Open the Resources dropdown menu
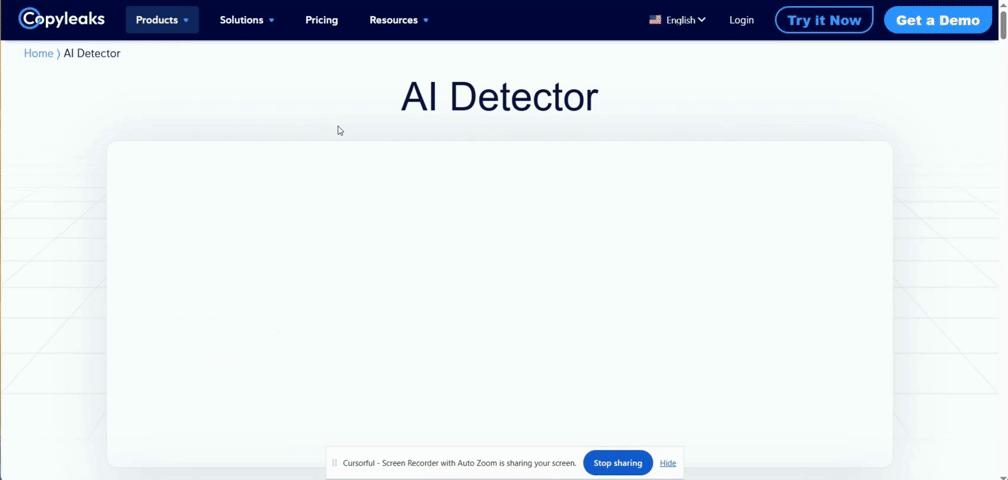The image size is (1008, 480). (x=399, y=20)
